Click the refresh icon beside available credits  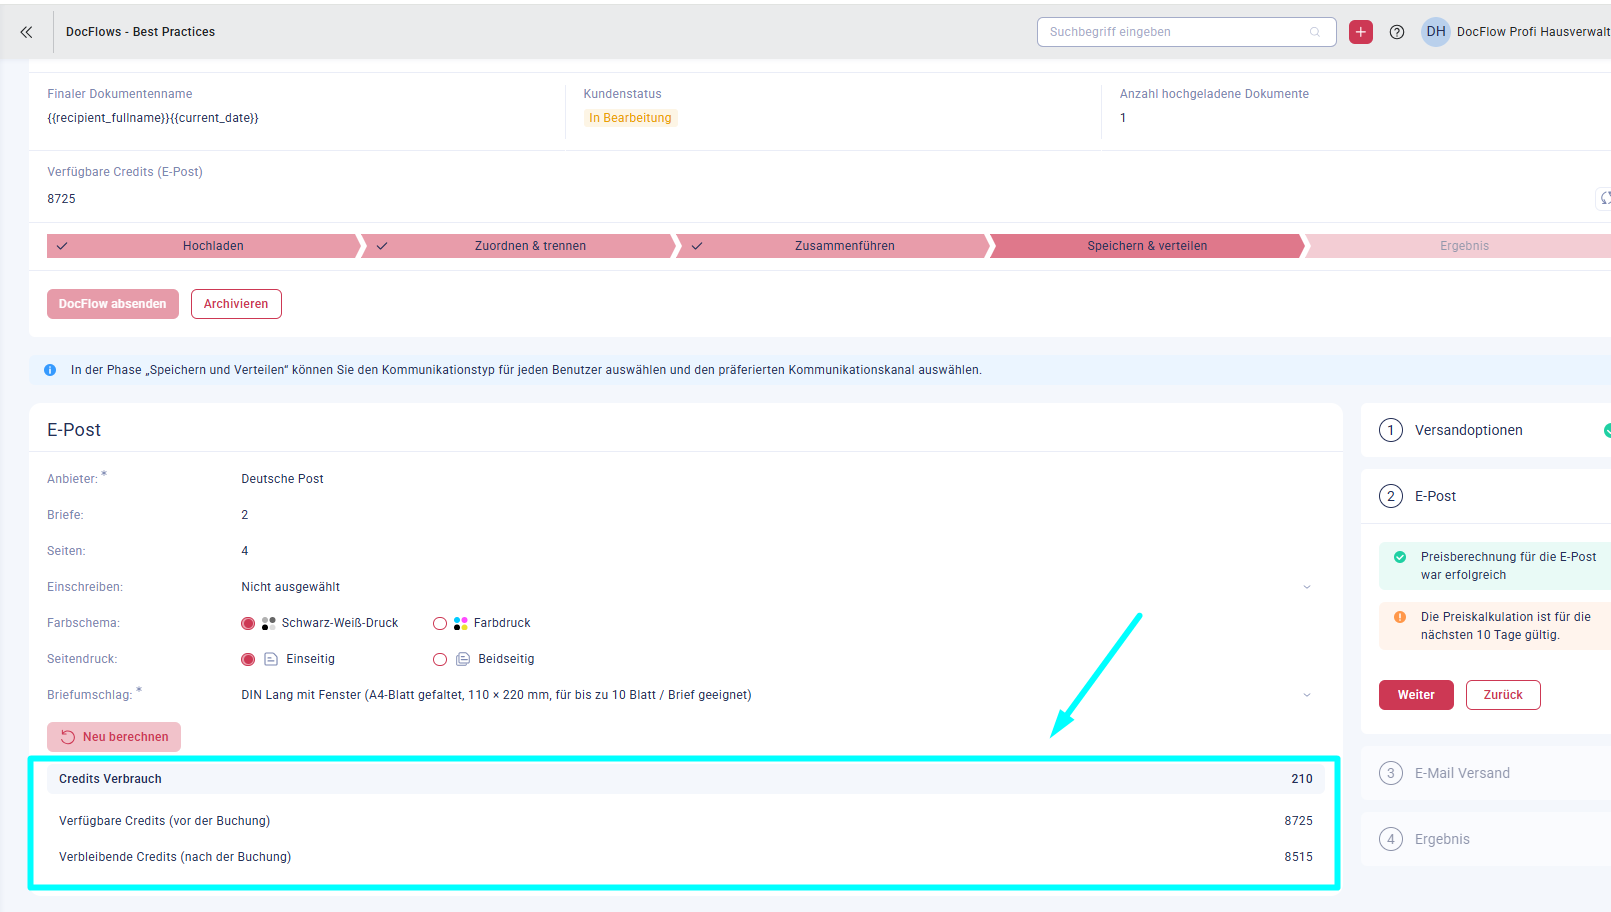1604,199
